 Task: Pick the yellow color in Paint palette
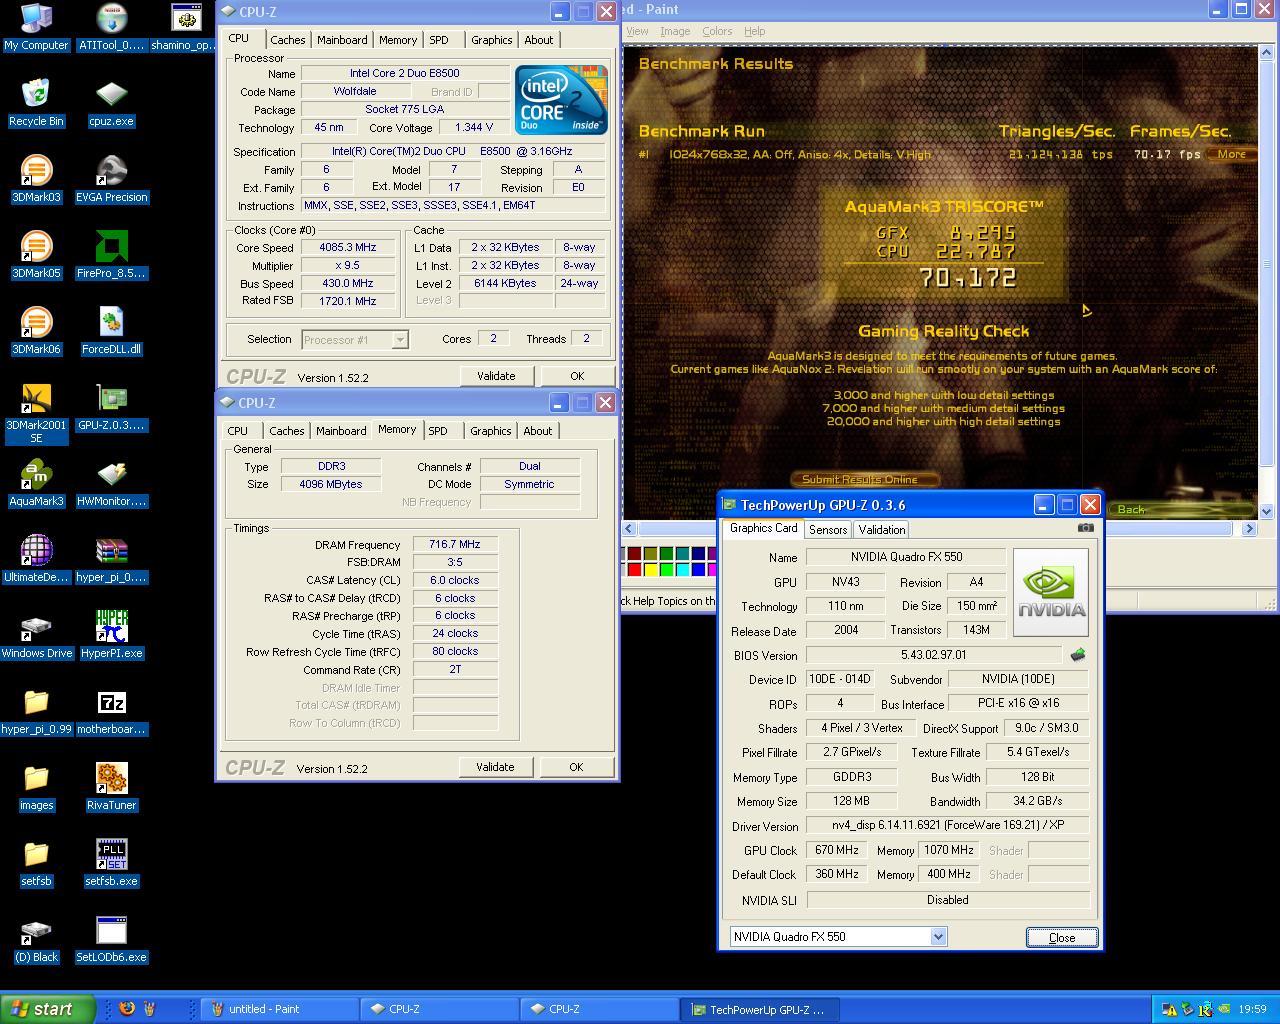(650, 570)
